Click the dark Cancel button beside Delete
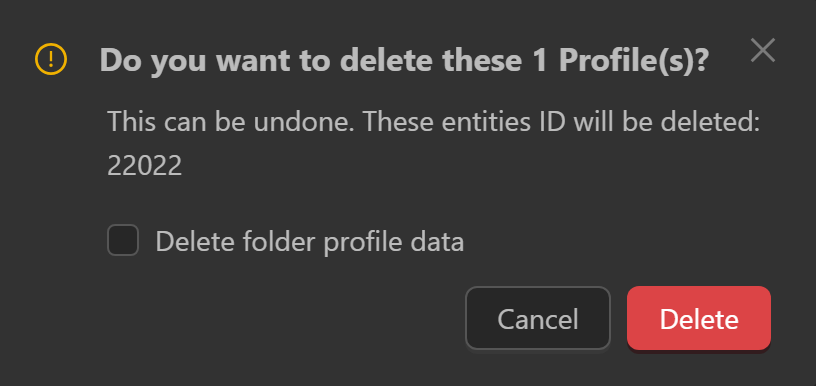The image size is (816, 386). tap(538, 318)
